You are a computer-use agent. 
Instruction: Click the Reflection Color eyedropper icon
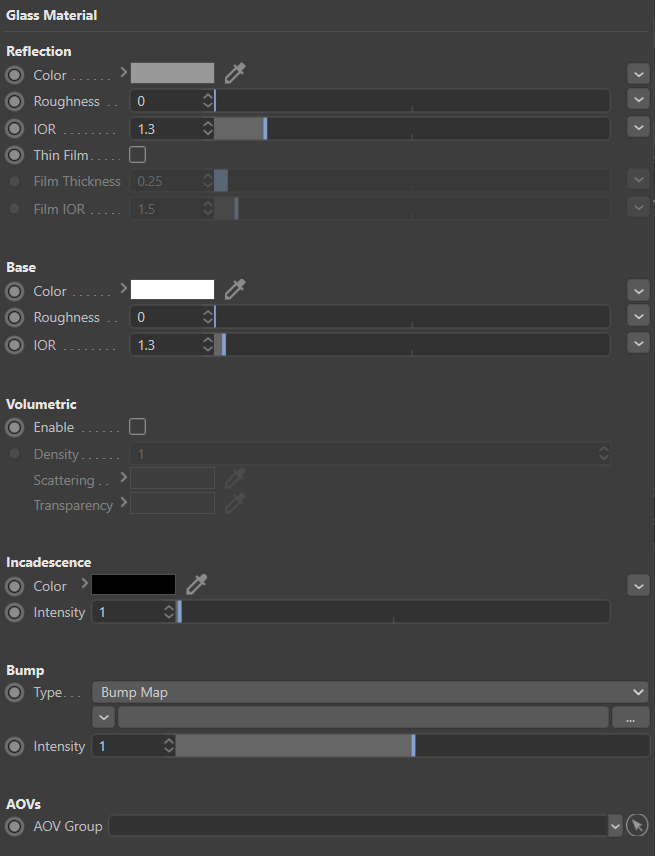[235, 73]
